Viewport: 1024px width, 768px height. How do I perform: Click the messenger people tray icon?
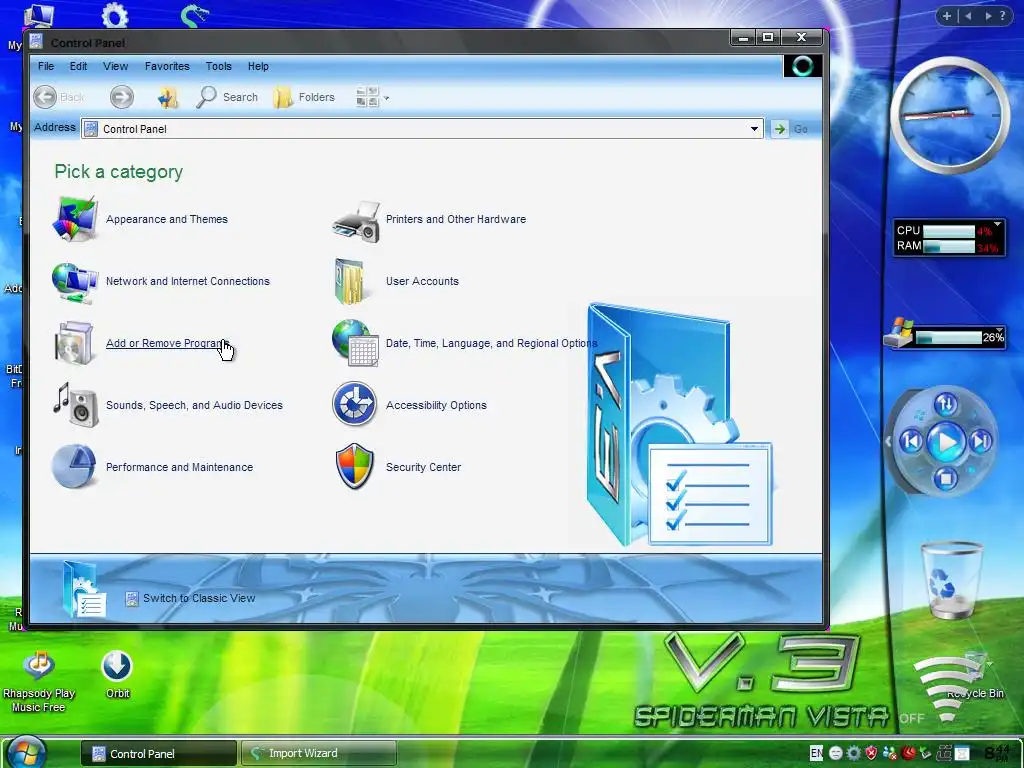(x=889, y=753)
